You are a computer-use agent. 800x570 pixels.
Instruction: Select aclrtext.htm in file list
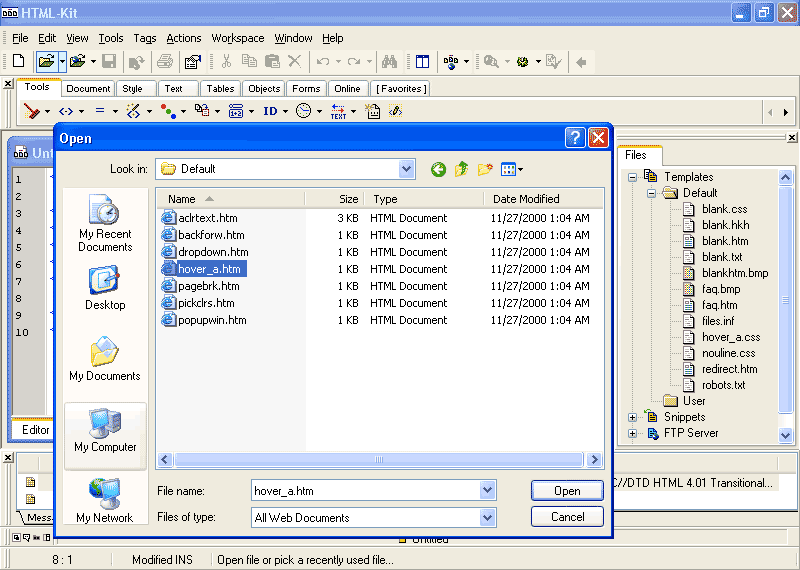[x=199, y=218]
